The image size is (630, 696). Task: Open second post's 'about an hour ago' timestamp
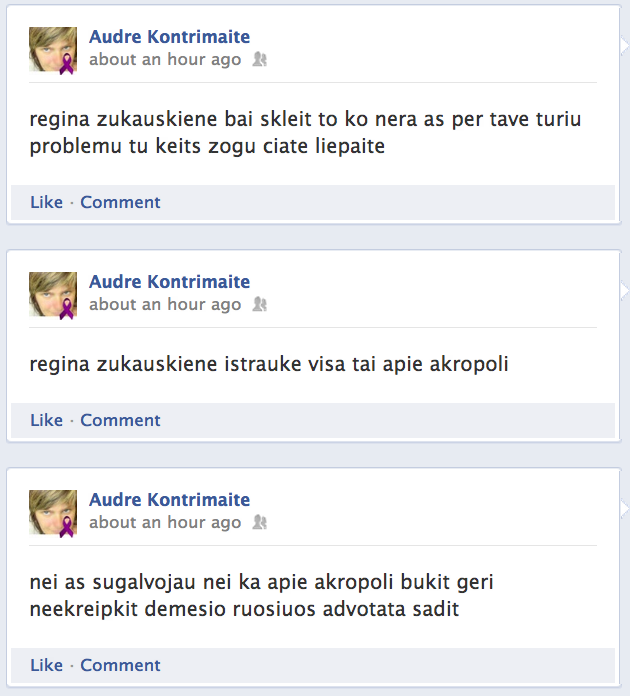pyautogui.click(x=165, y=304)
